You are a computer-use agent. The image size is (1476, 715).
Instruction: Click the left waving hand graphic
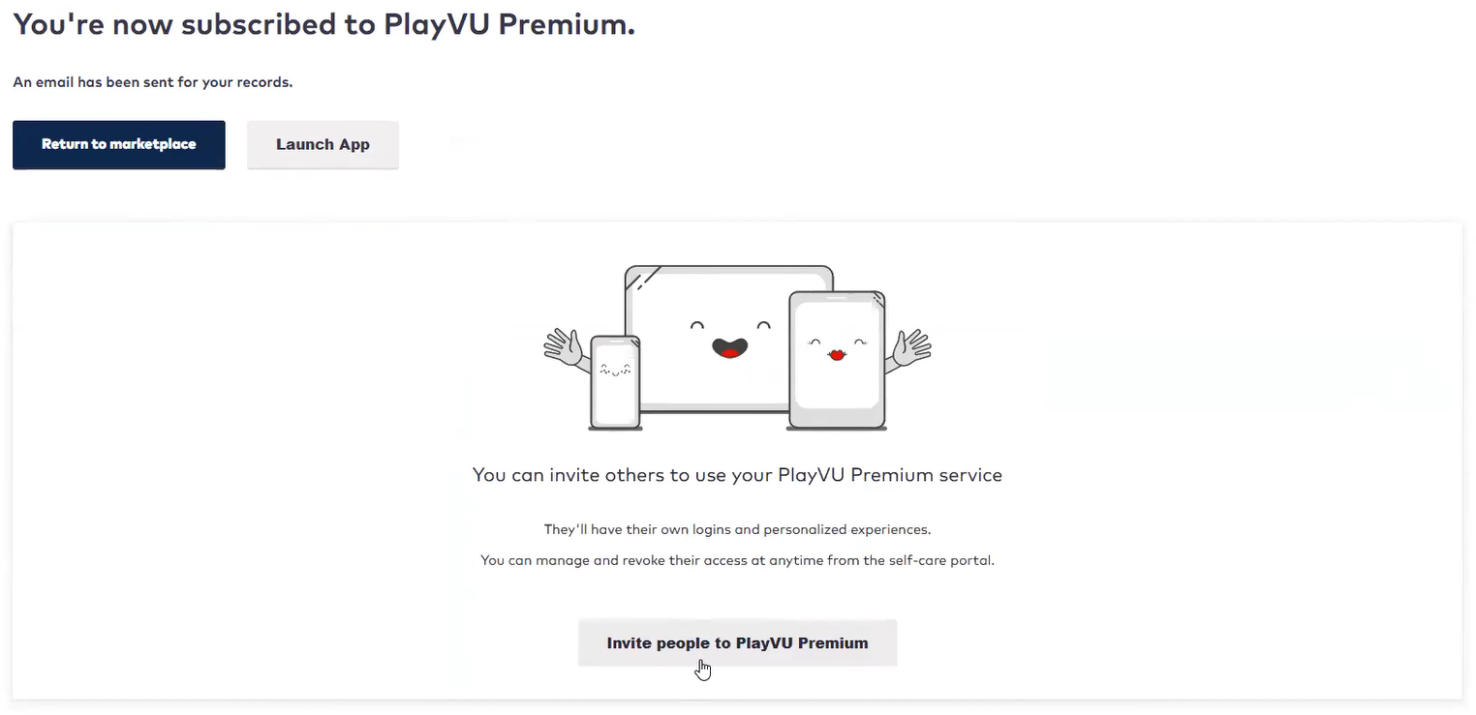566,349
